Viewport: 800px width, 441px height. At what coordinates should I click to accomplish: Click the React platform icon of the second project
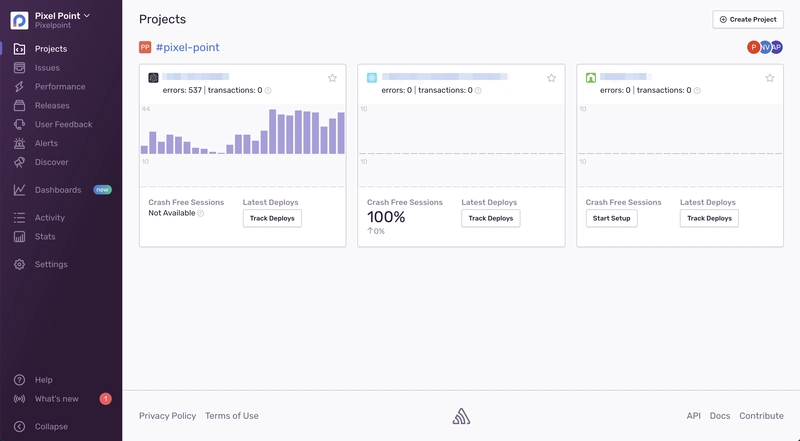tap(372, 78)
